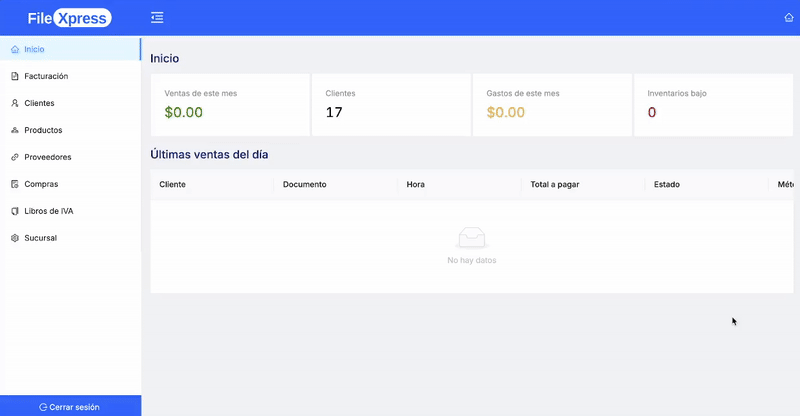
Task: Click the empty inbox icon in table
Action: point(472,238)
